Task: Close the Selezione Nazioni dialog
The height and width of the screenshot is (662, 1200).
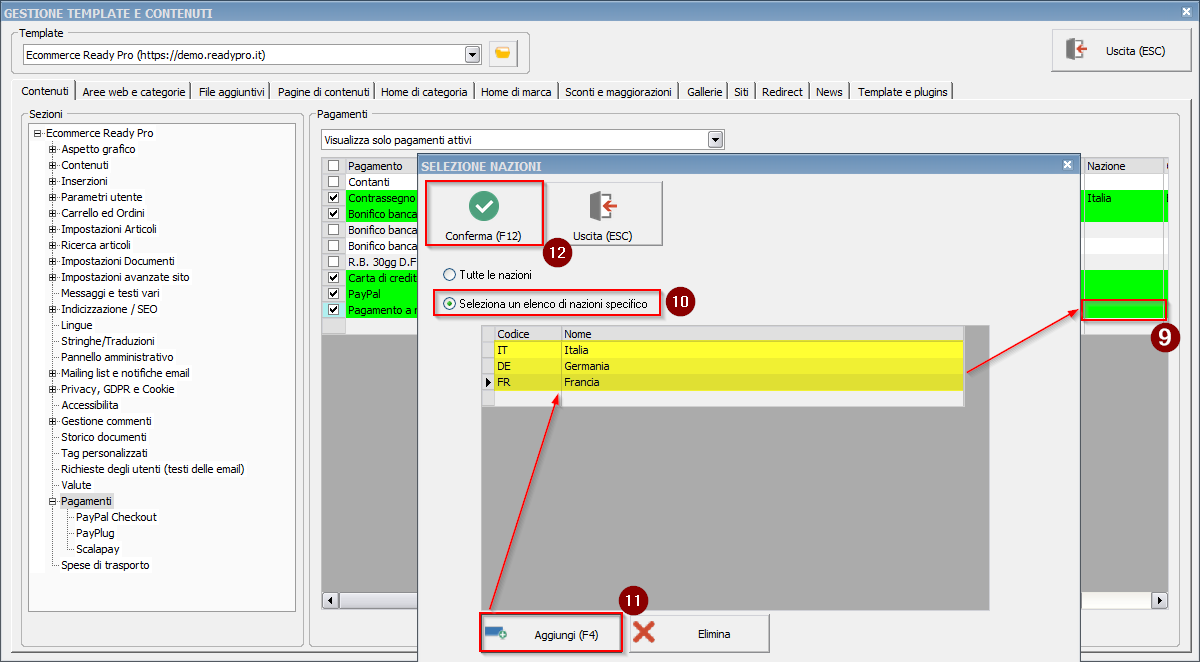Action: (x=1067, y=165)
